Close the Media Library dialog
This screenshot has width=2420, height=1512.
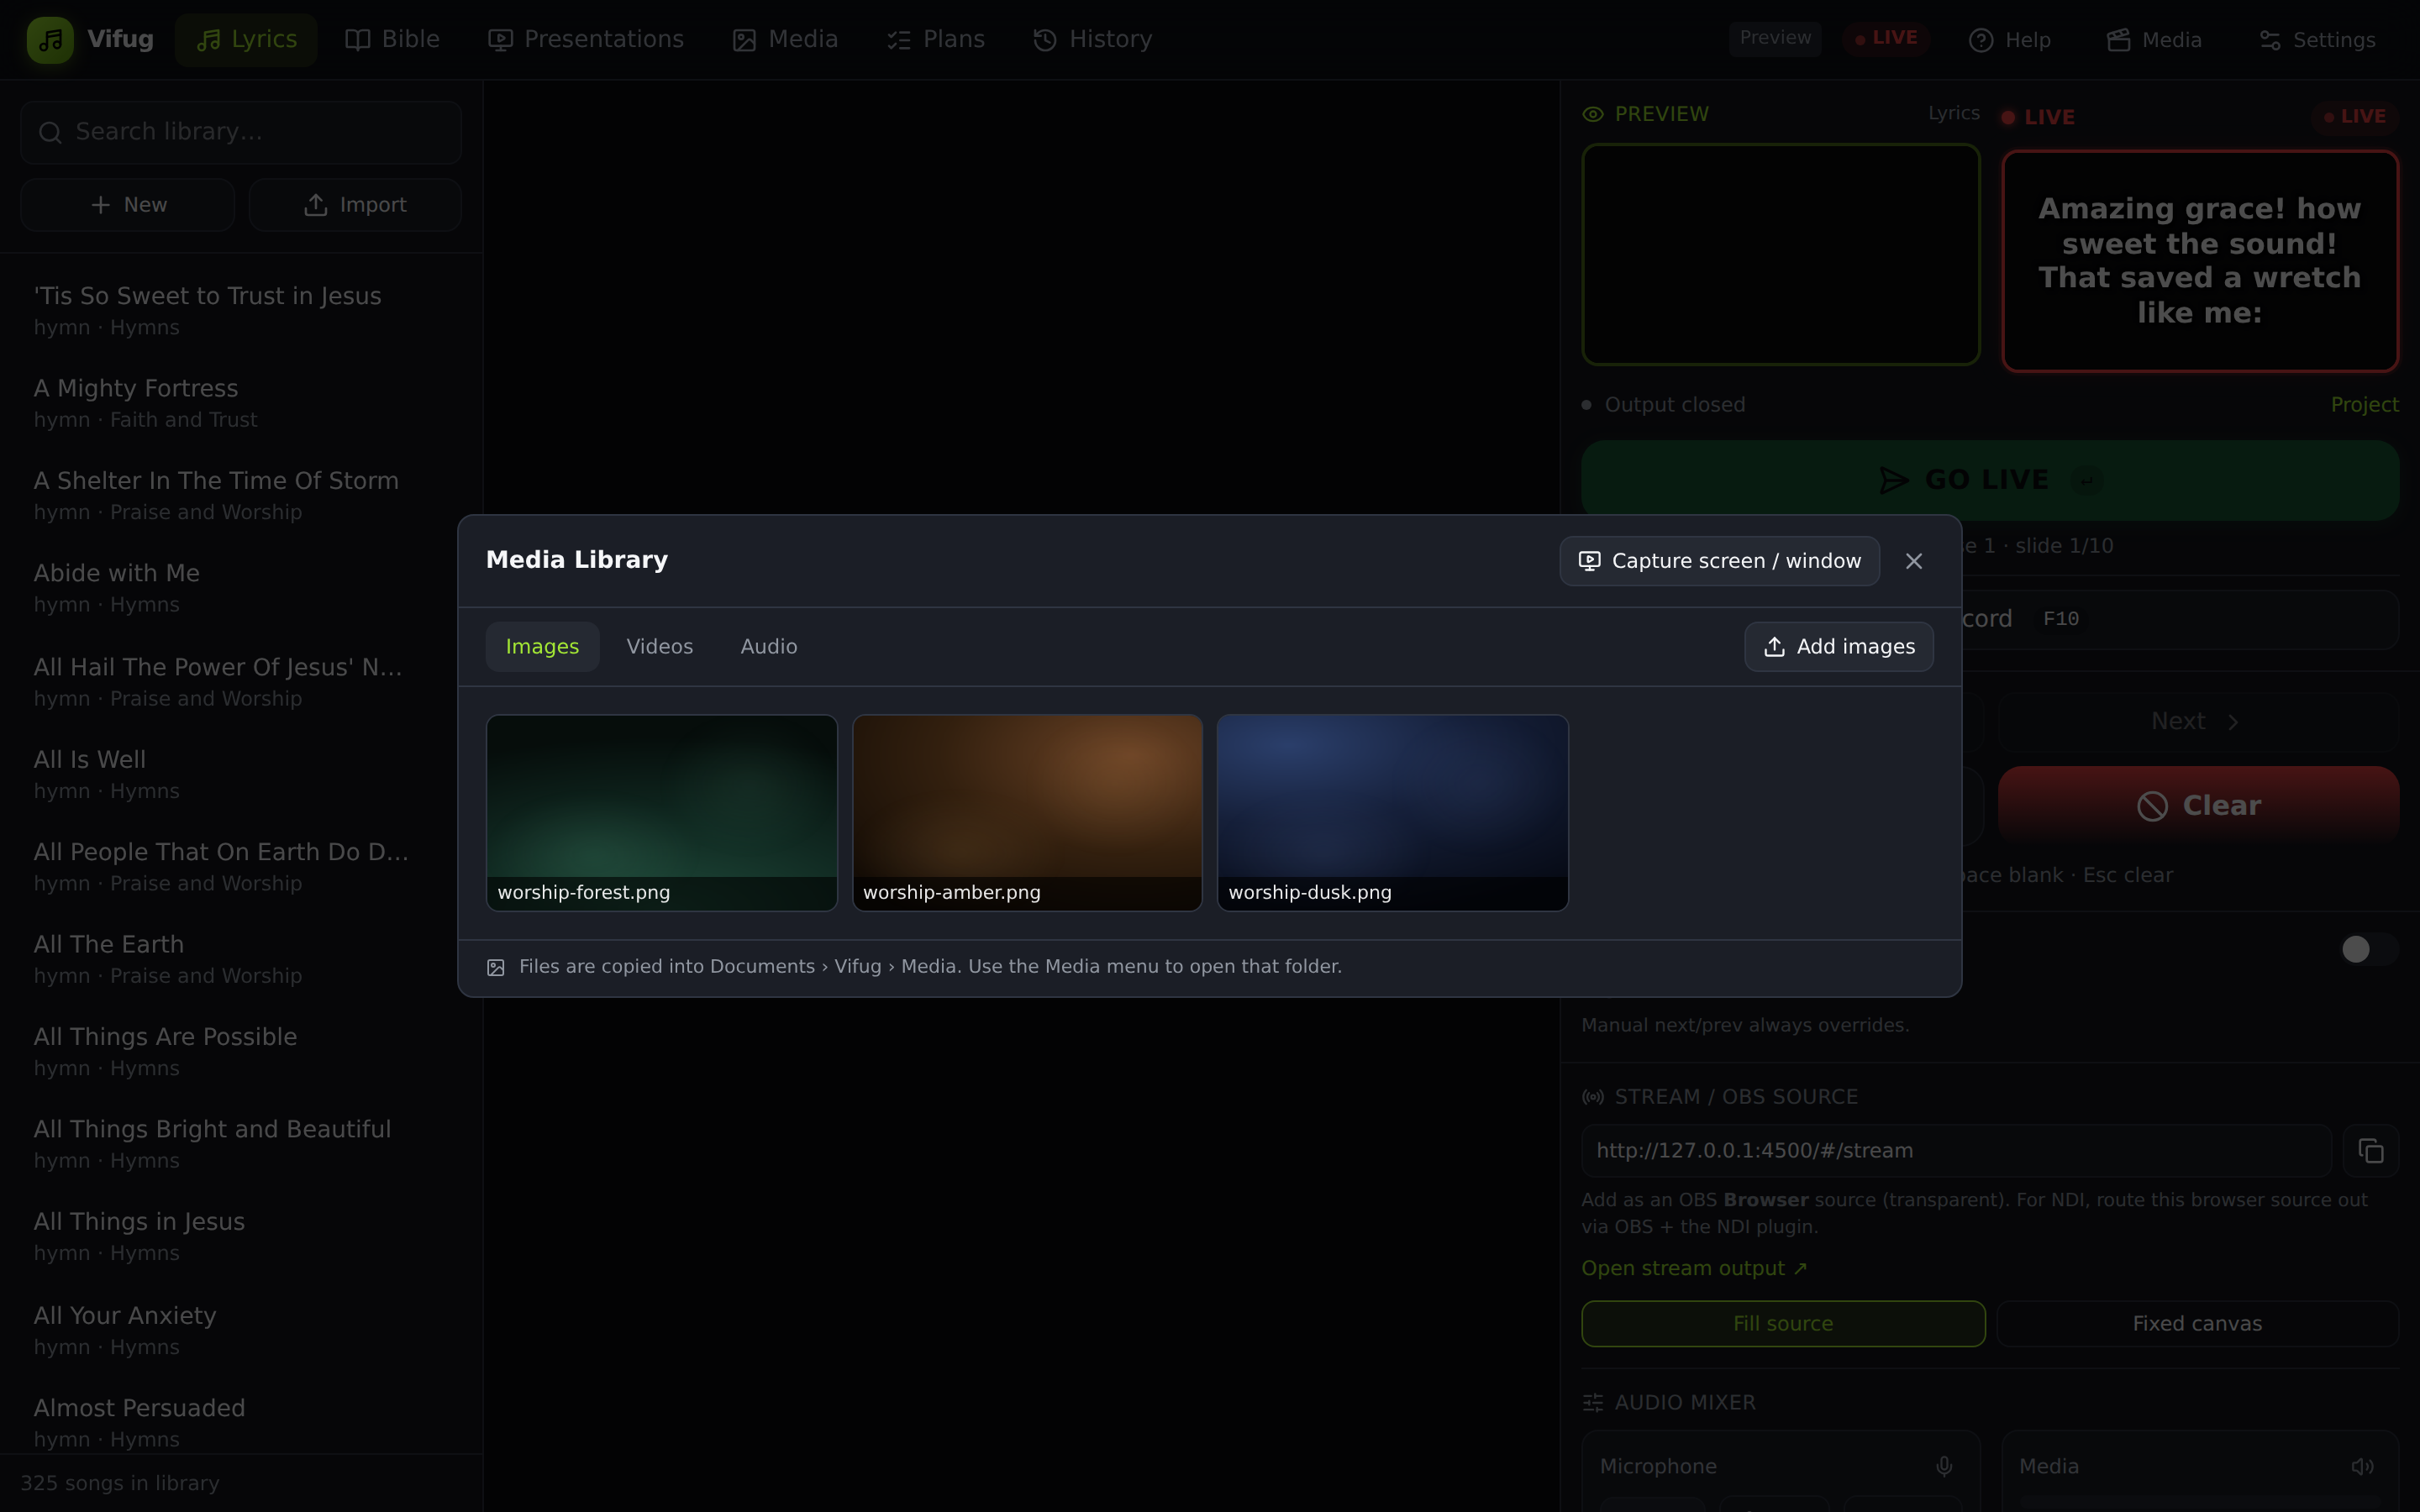tap(1914, 561)
